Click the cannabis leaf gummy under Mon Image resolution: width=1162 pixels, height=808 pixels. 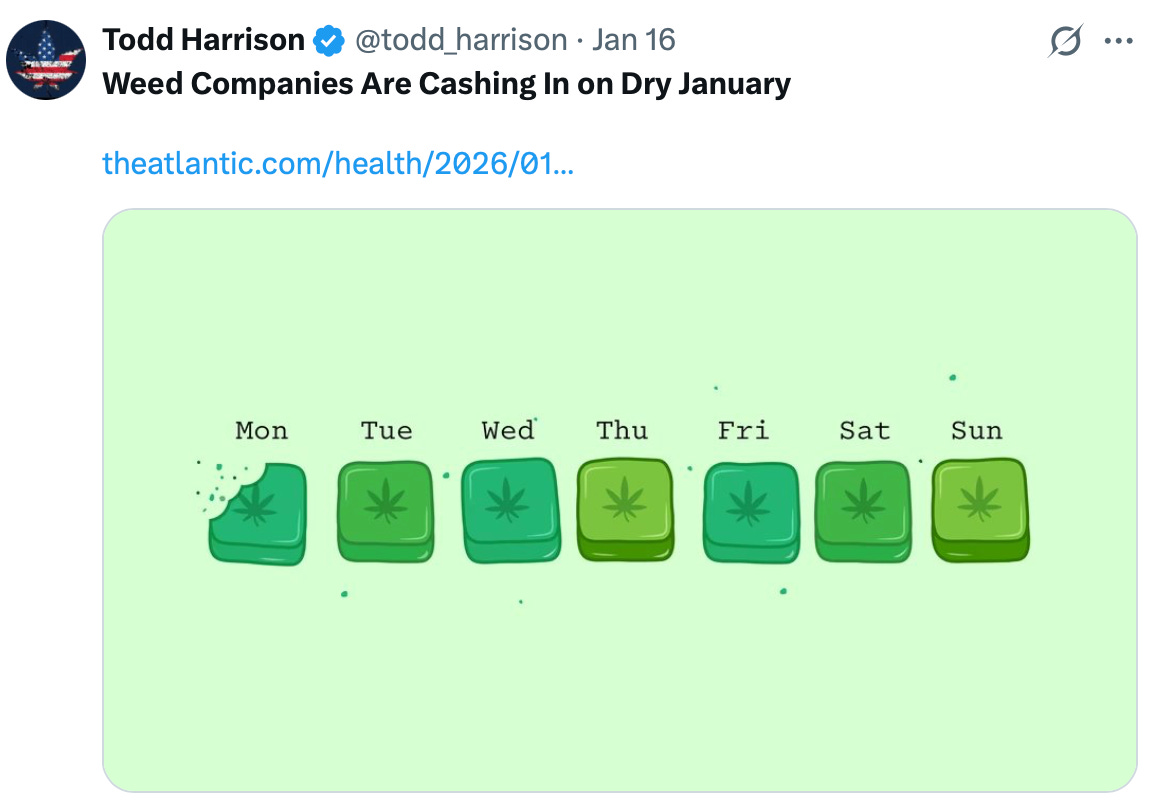[257, 510]
